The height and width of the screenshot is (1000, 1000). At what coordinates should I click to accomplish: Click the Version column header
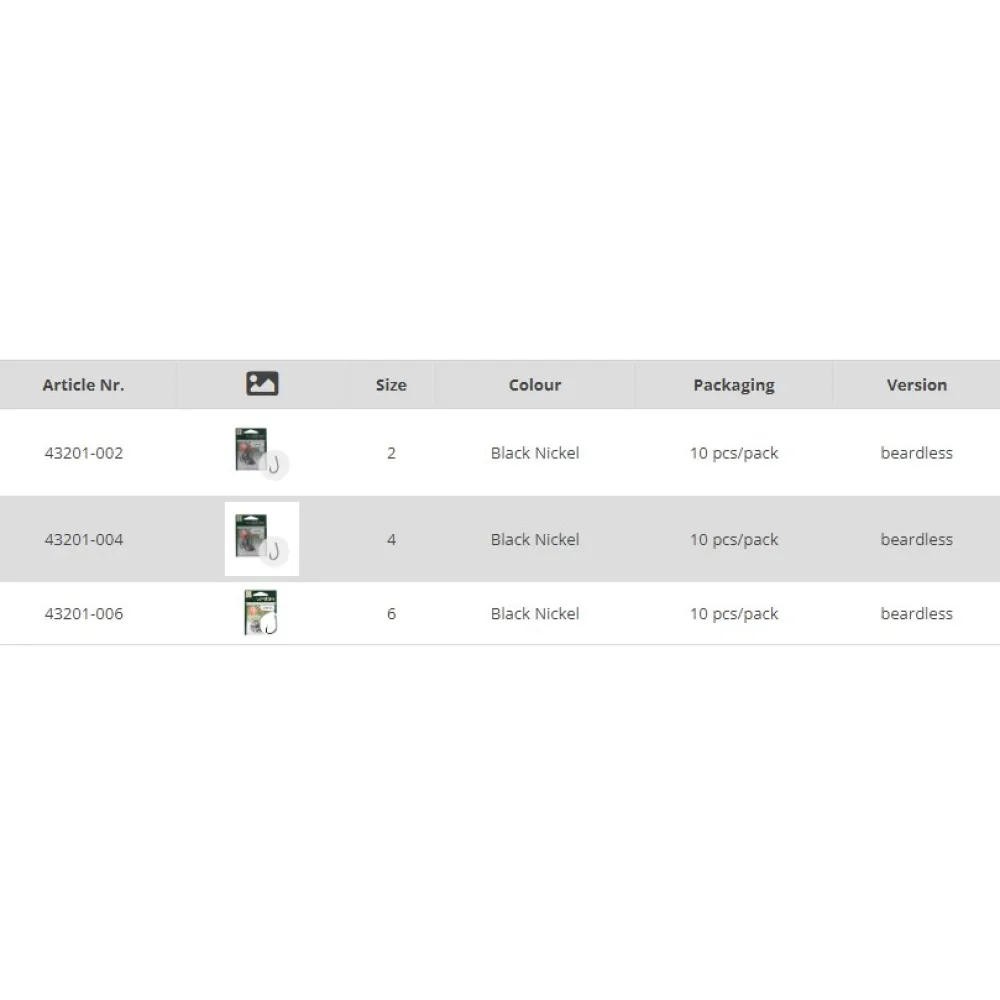[x=916, y=385]
